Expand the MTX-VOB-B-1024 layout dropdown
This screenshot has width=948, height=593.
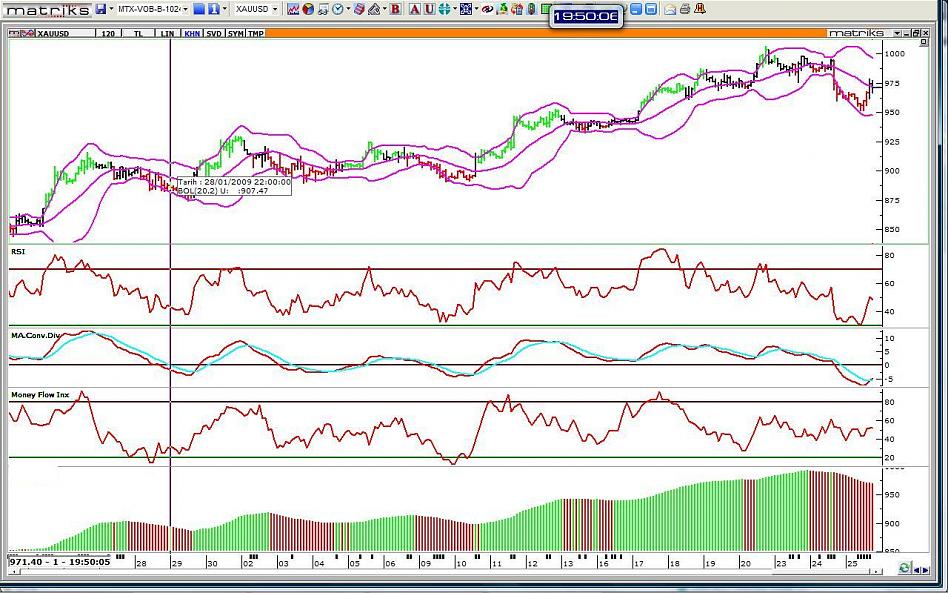click(184, 9)
